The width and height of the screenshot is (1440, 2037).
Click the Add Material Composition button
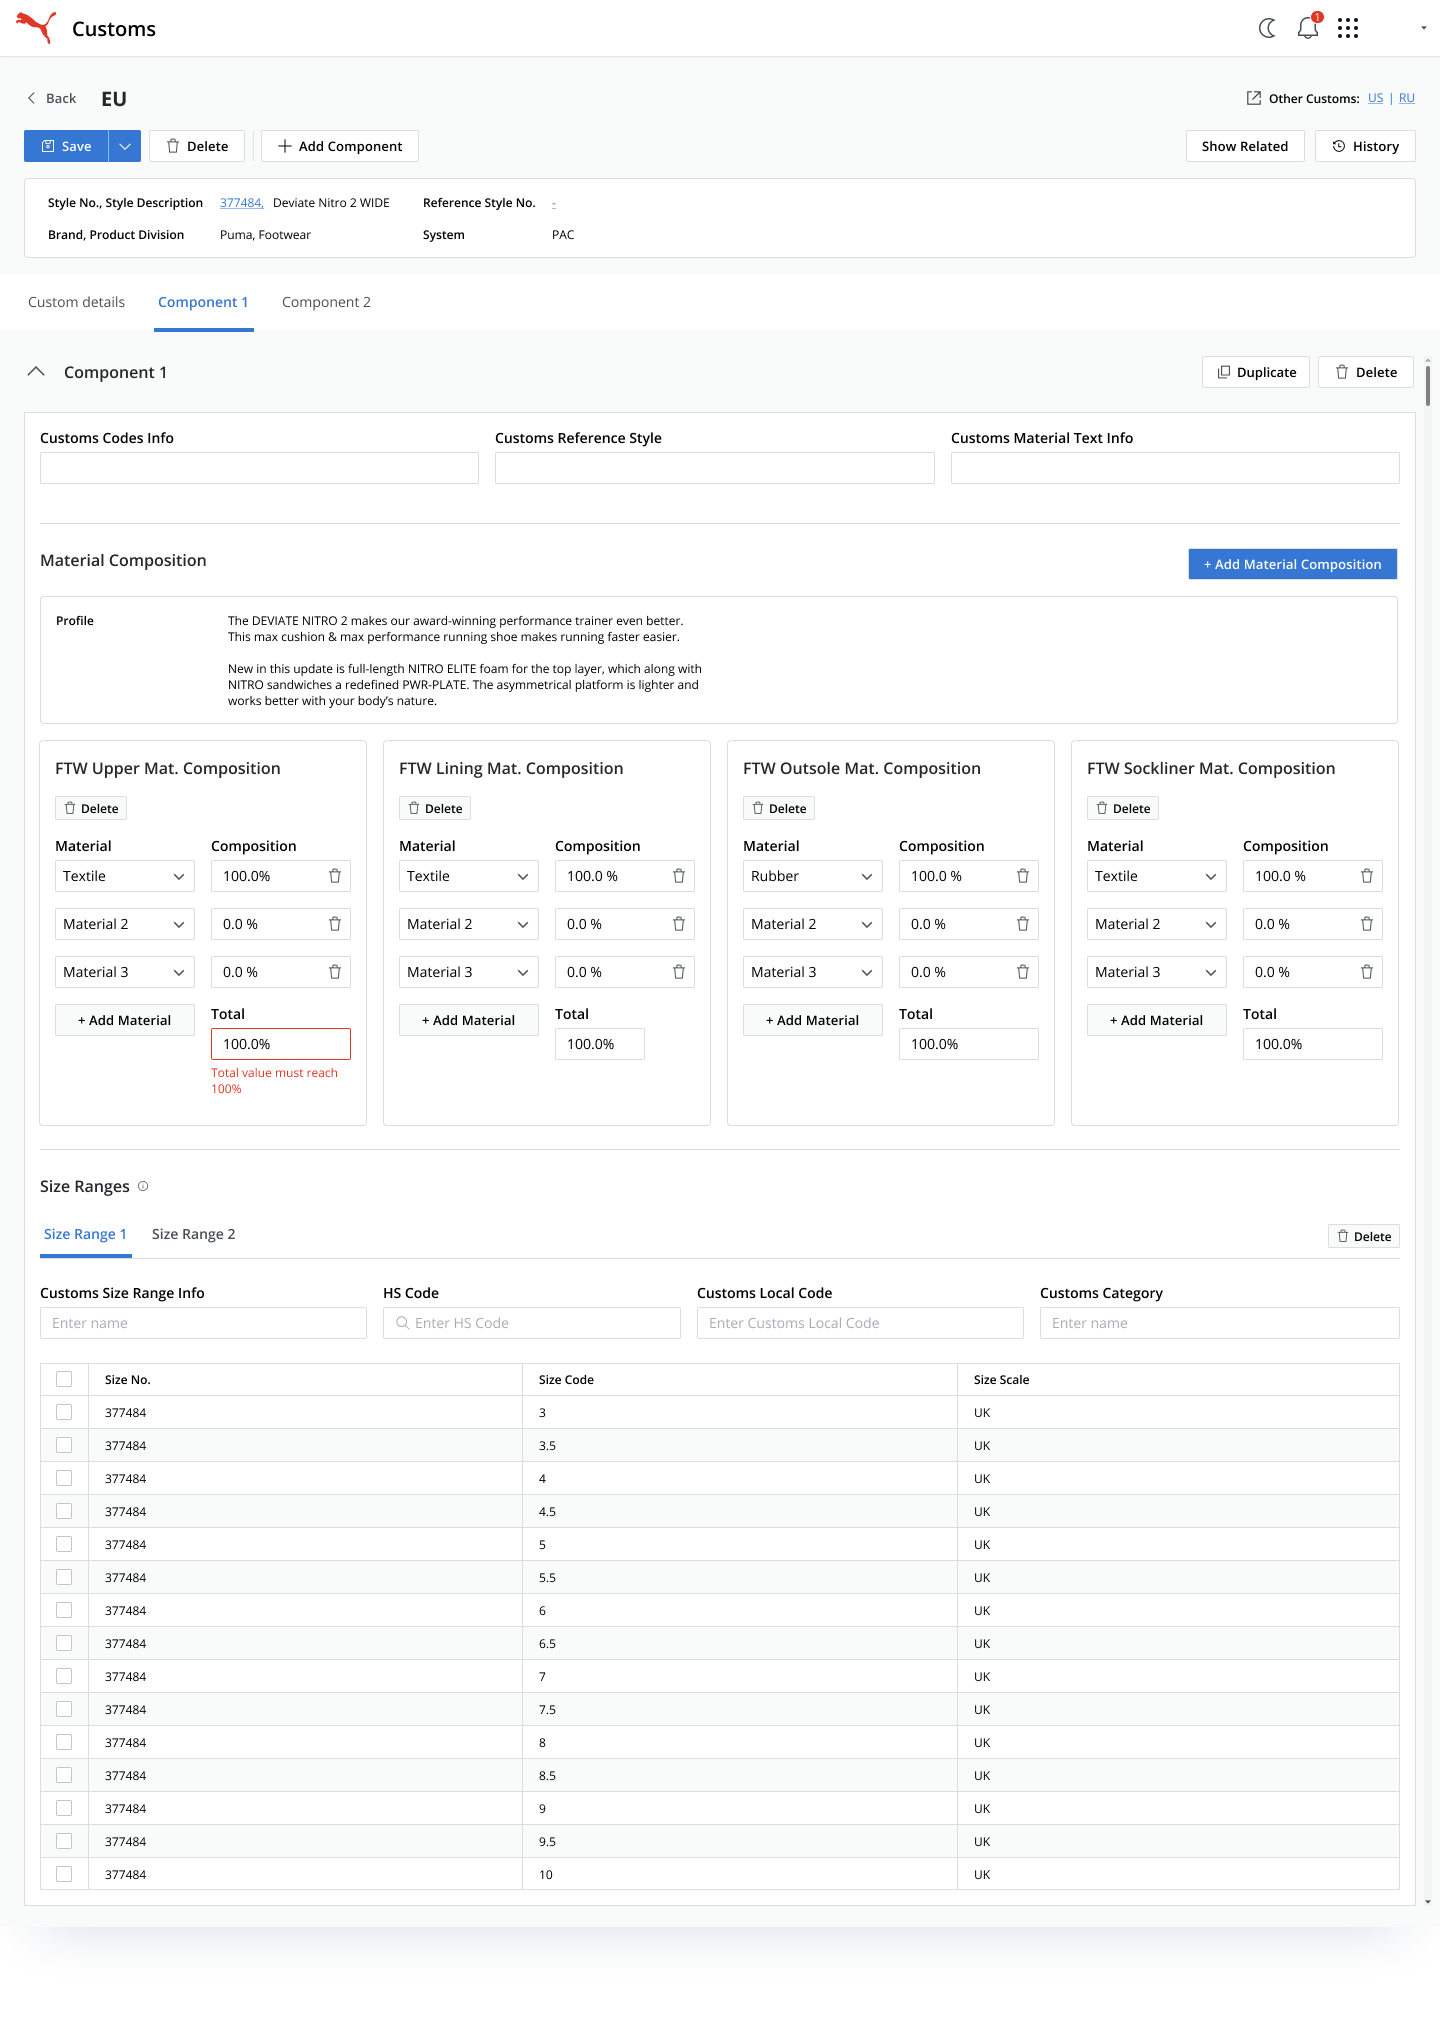pos(1292,564)
